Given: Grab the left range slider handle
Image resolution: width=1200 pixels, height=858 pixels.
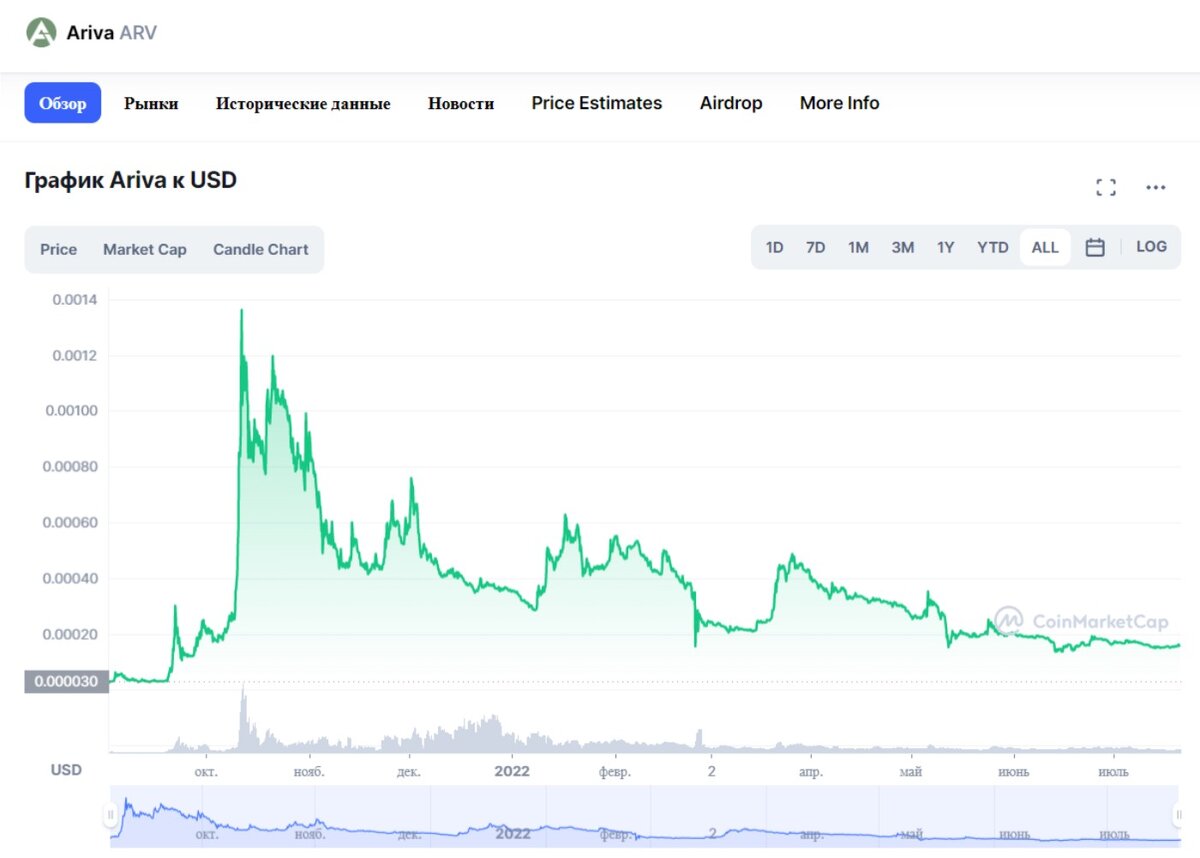Looking at the screenshot, I should [111, 815].
